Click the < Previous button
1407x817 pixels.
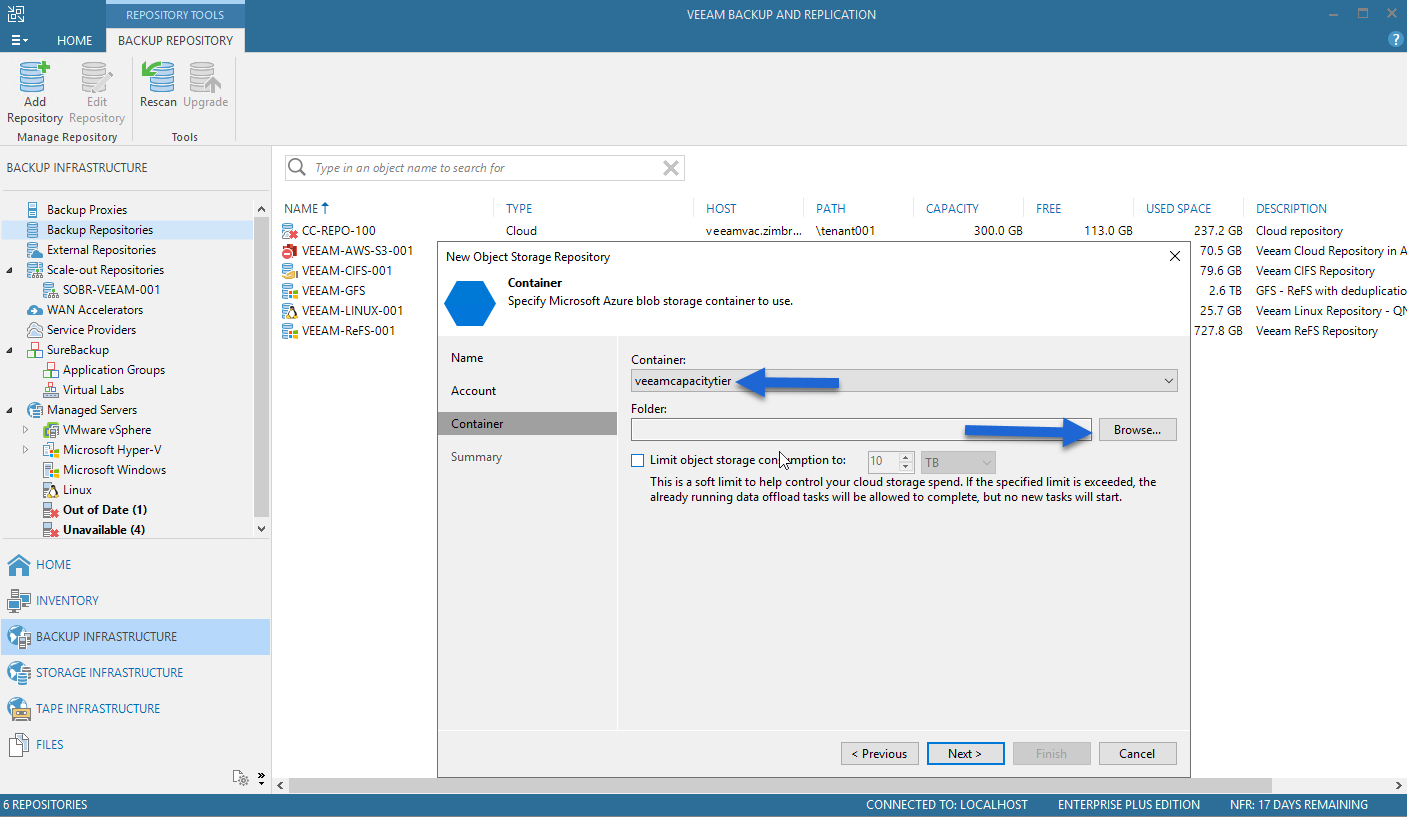click(x=880, y=754)
